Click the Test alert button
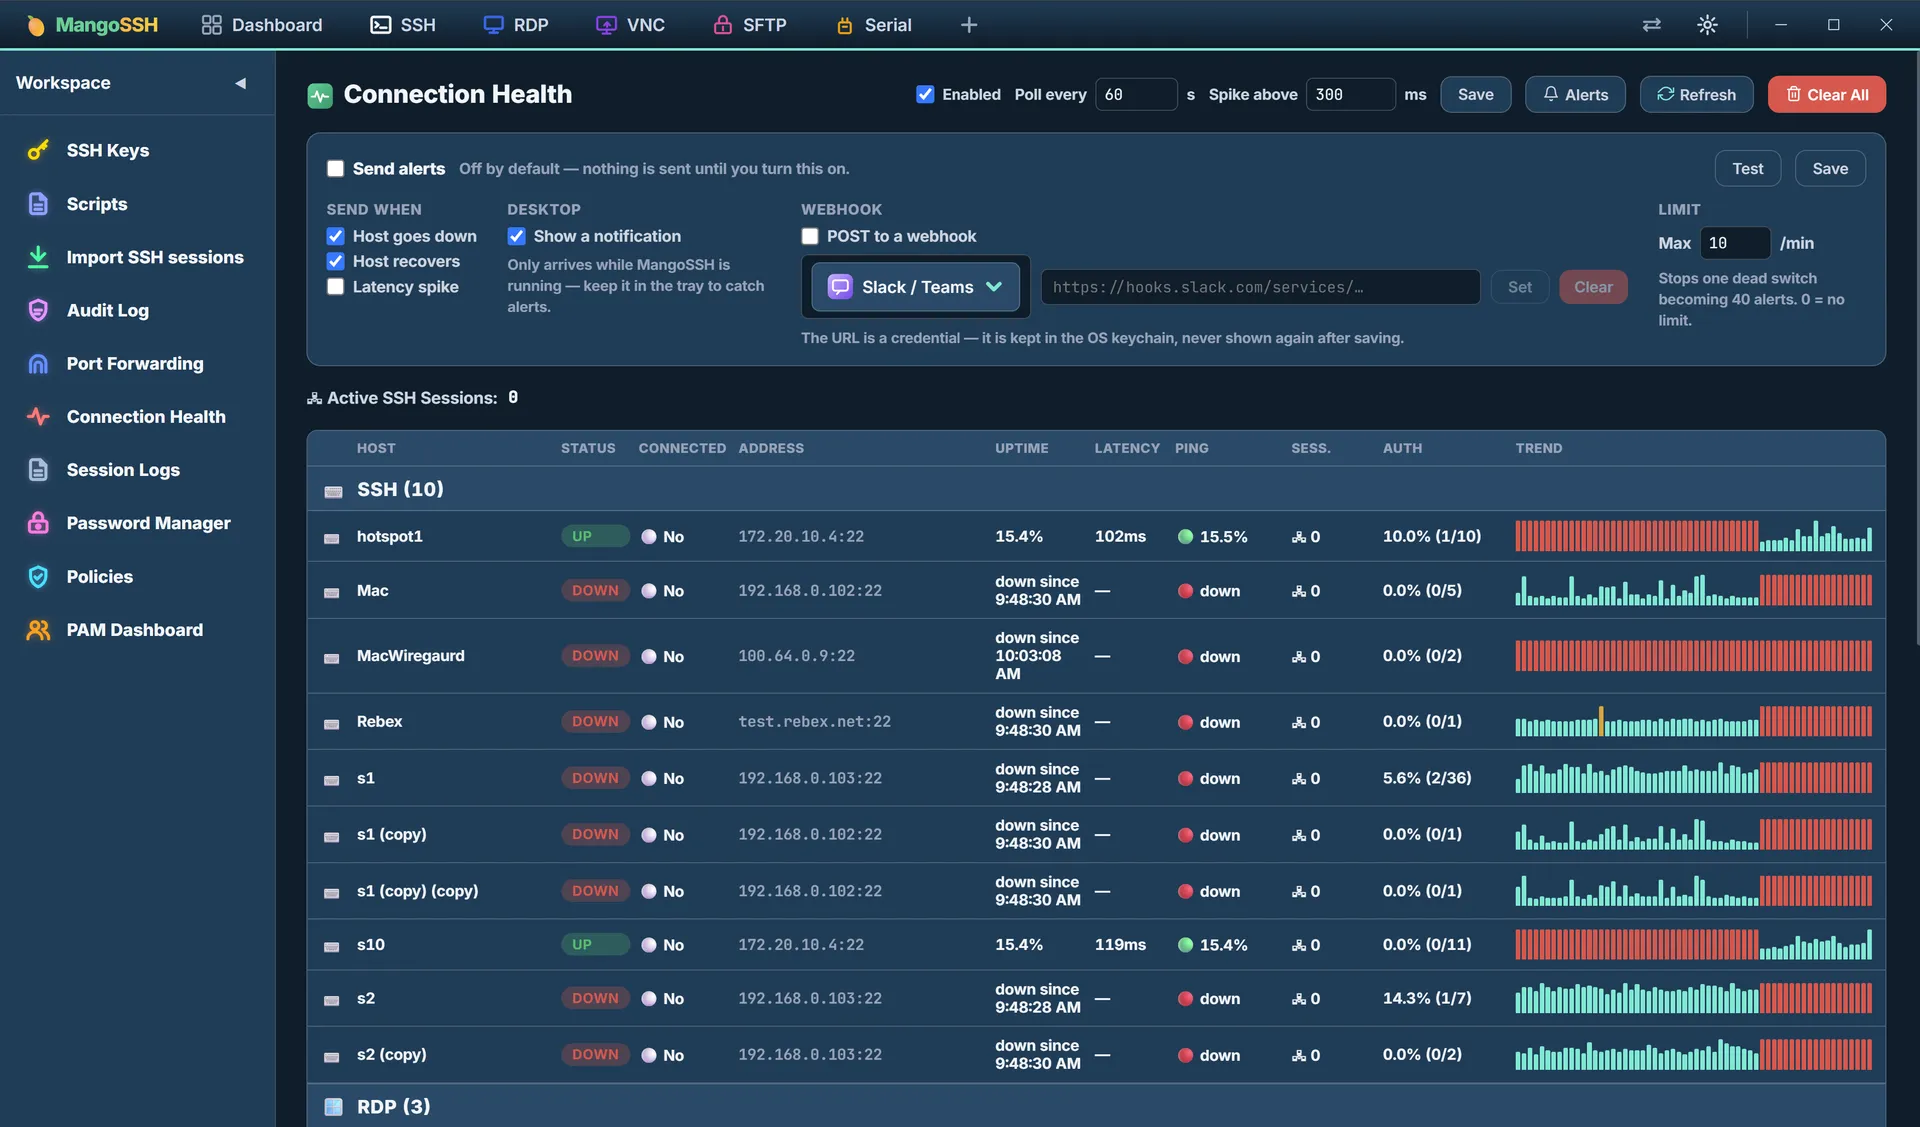 coord(1748,169)
